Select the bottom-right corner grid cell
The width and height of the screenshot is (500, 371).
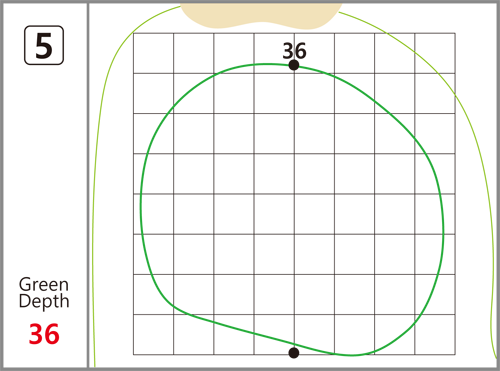click(x=435, y=334)
